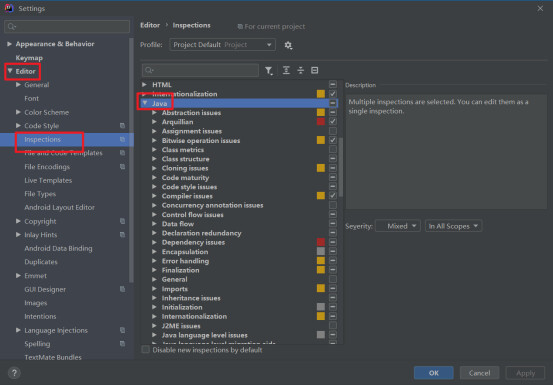Image resolution: width=553 pixels, height=386 pixels.
Task: Check Disable new inspections by default
Action: pyautogui.click(x=145, y=350)
